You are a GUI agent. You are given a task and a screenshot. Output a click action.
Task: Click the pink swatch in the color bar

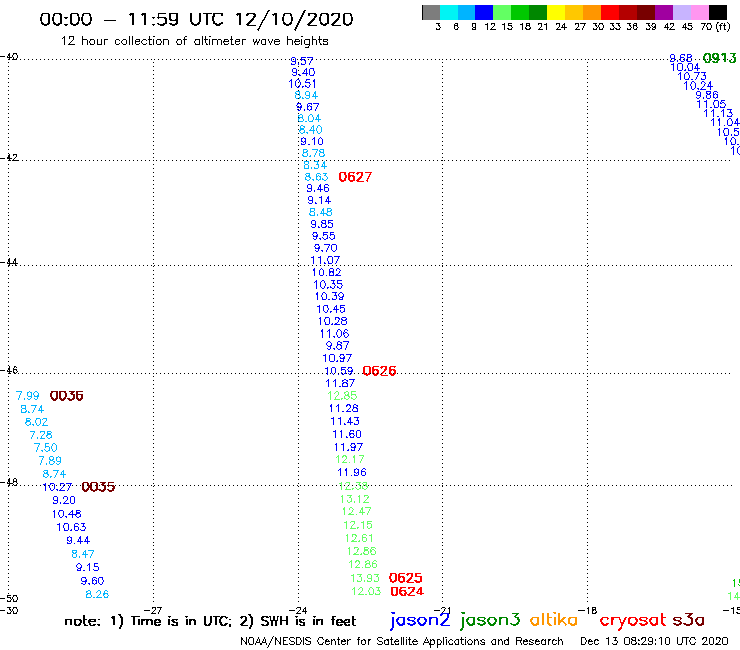point(699,12)
